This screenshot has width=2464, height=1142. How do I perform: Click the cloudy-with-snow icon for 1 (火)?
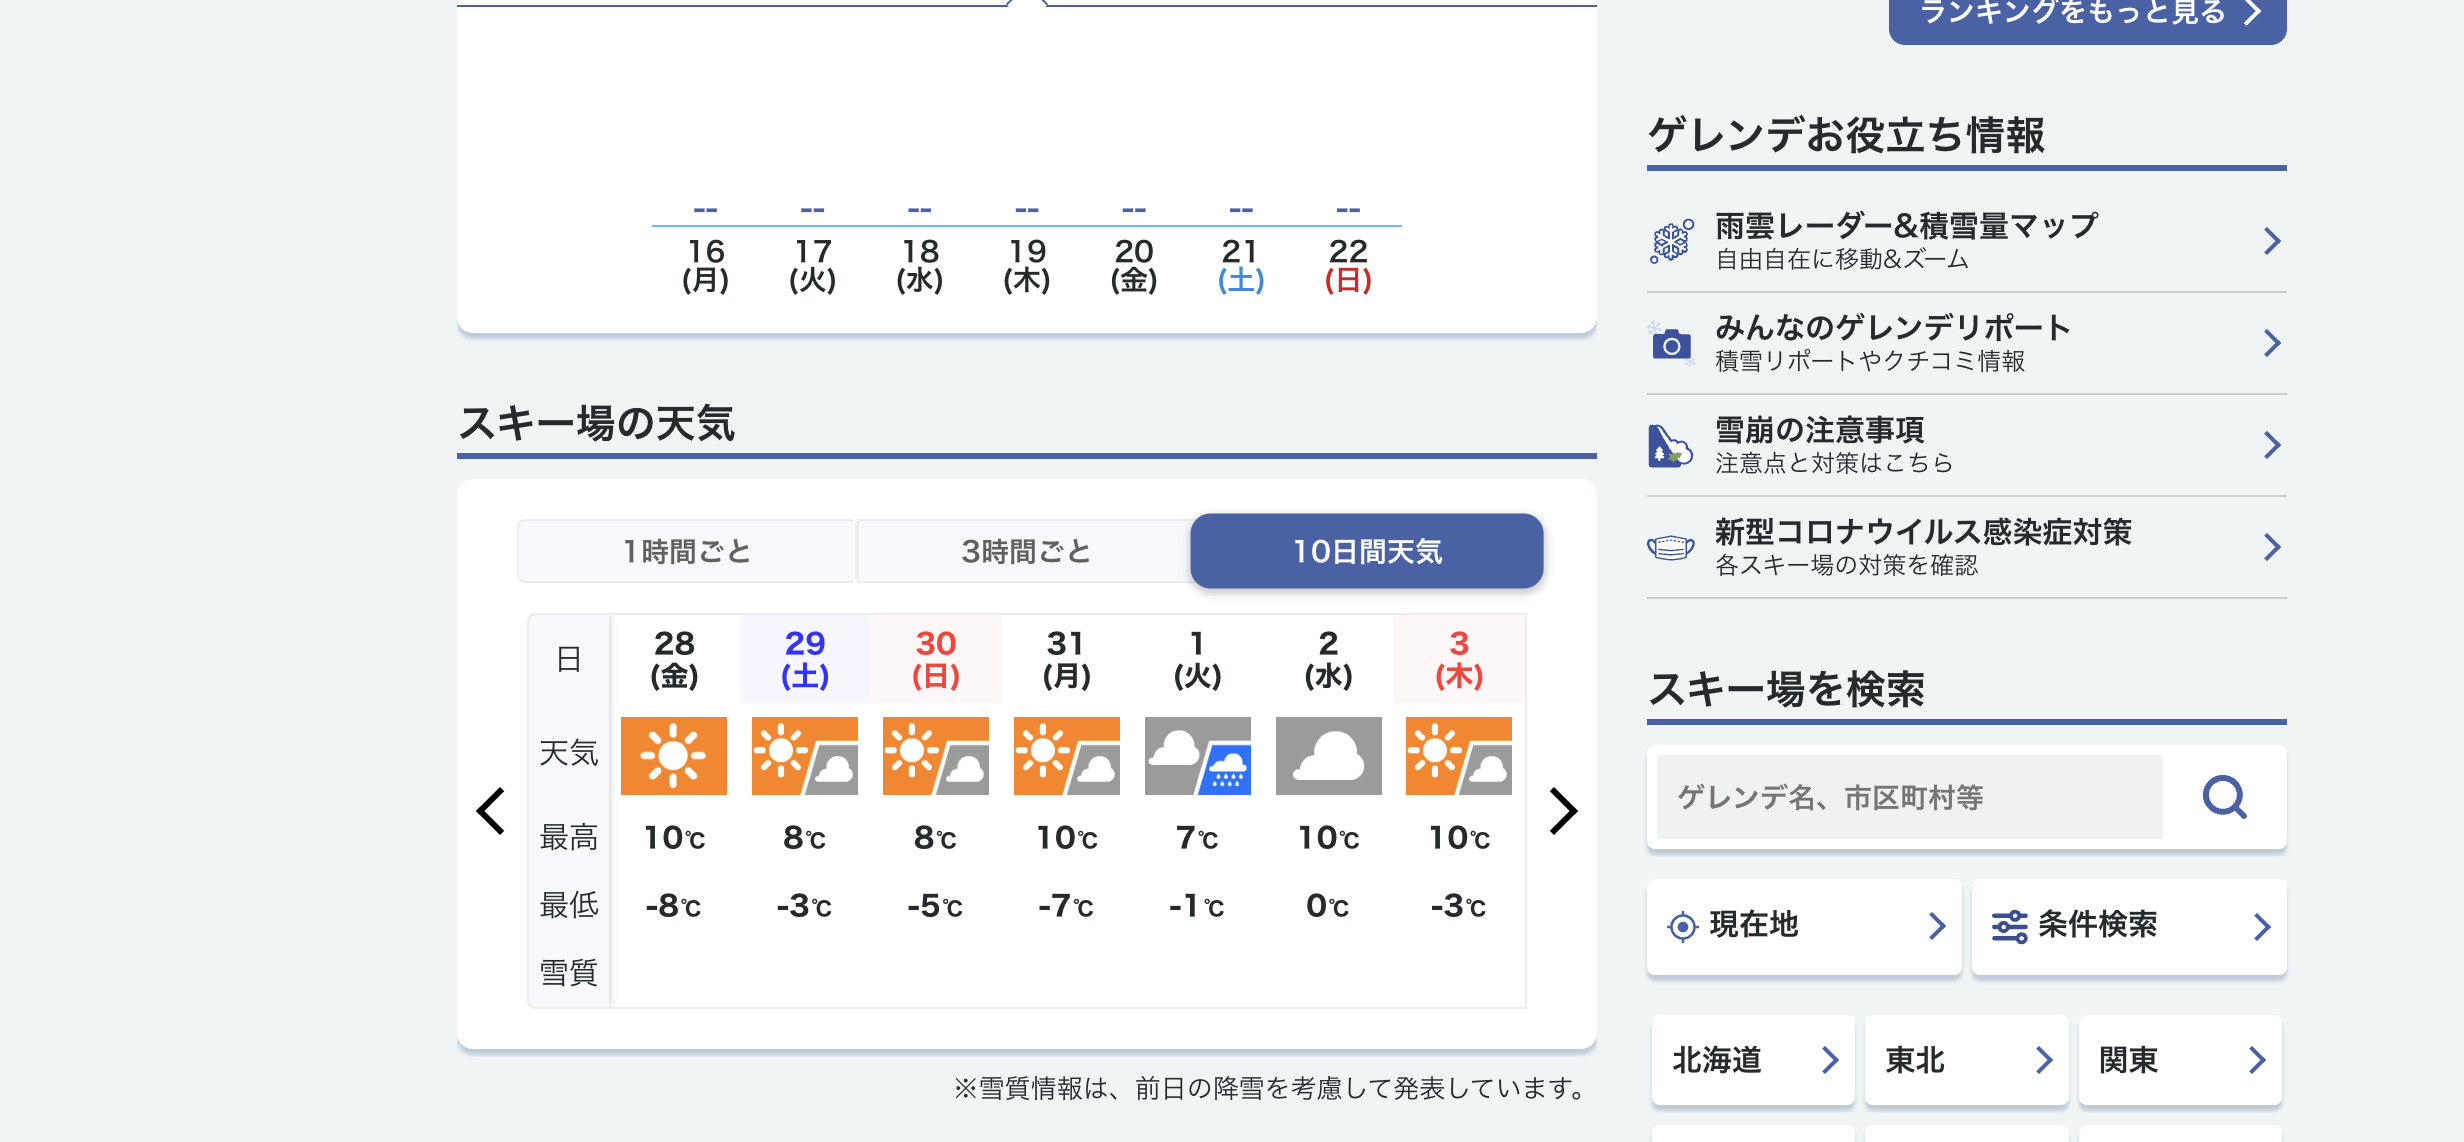[1197, 756]
